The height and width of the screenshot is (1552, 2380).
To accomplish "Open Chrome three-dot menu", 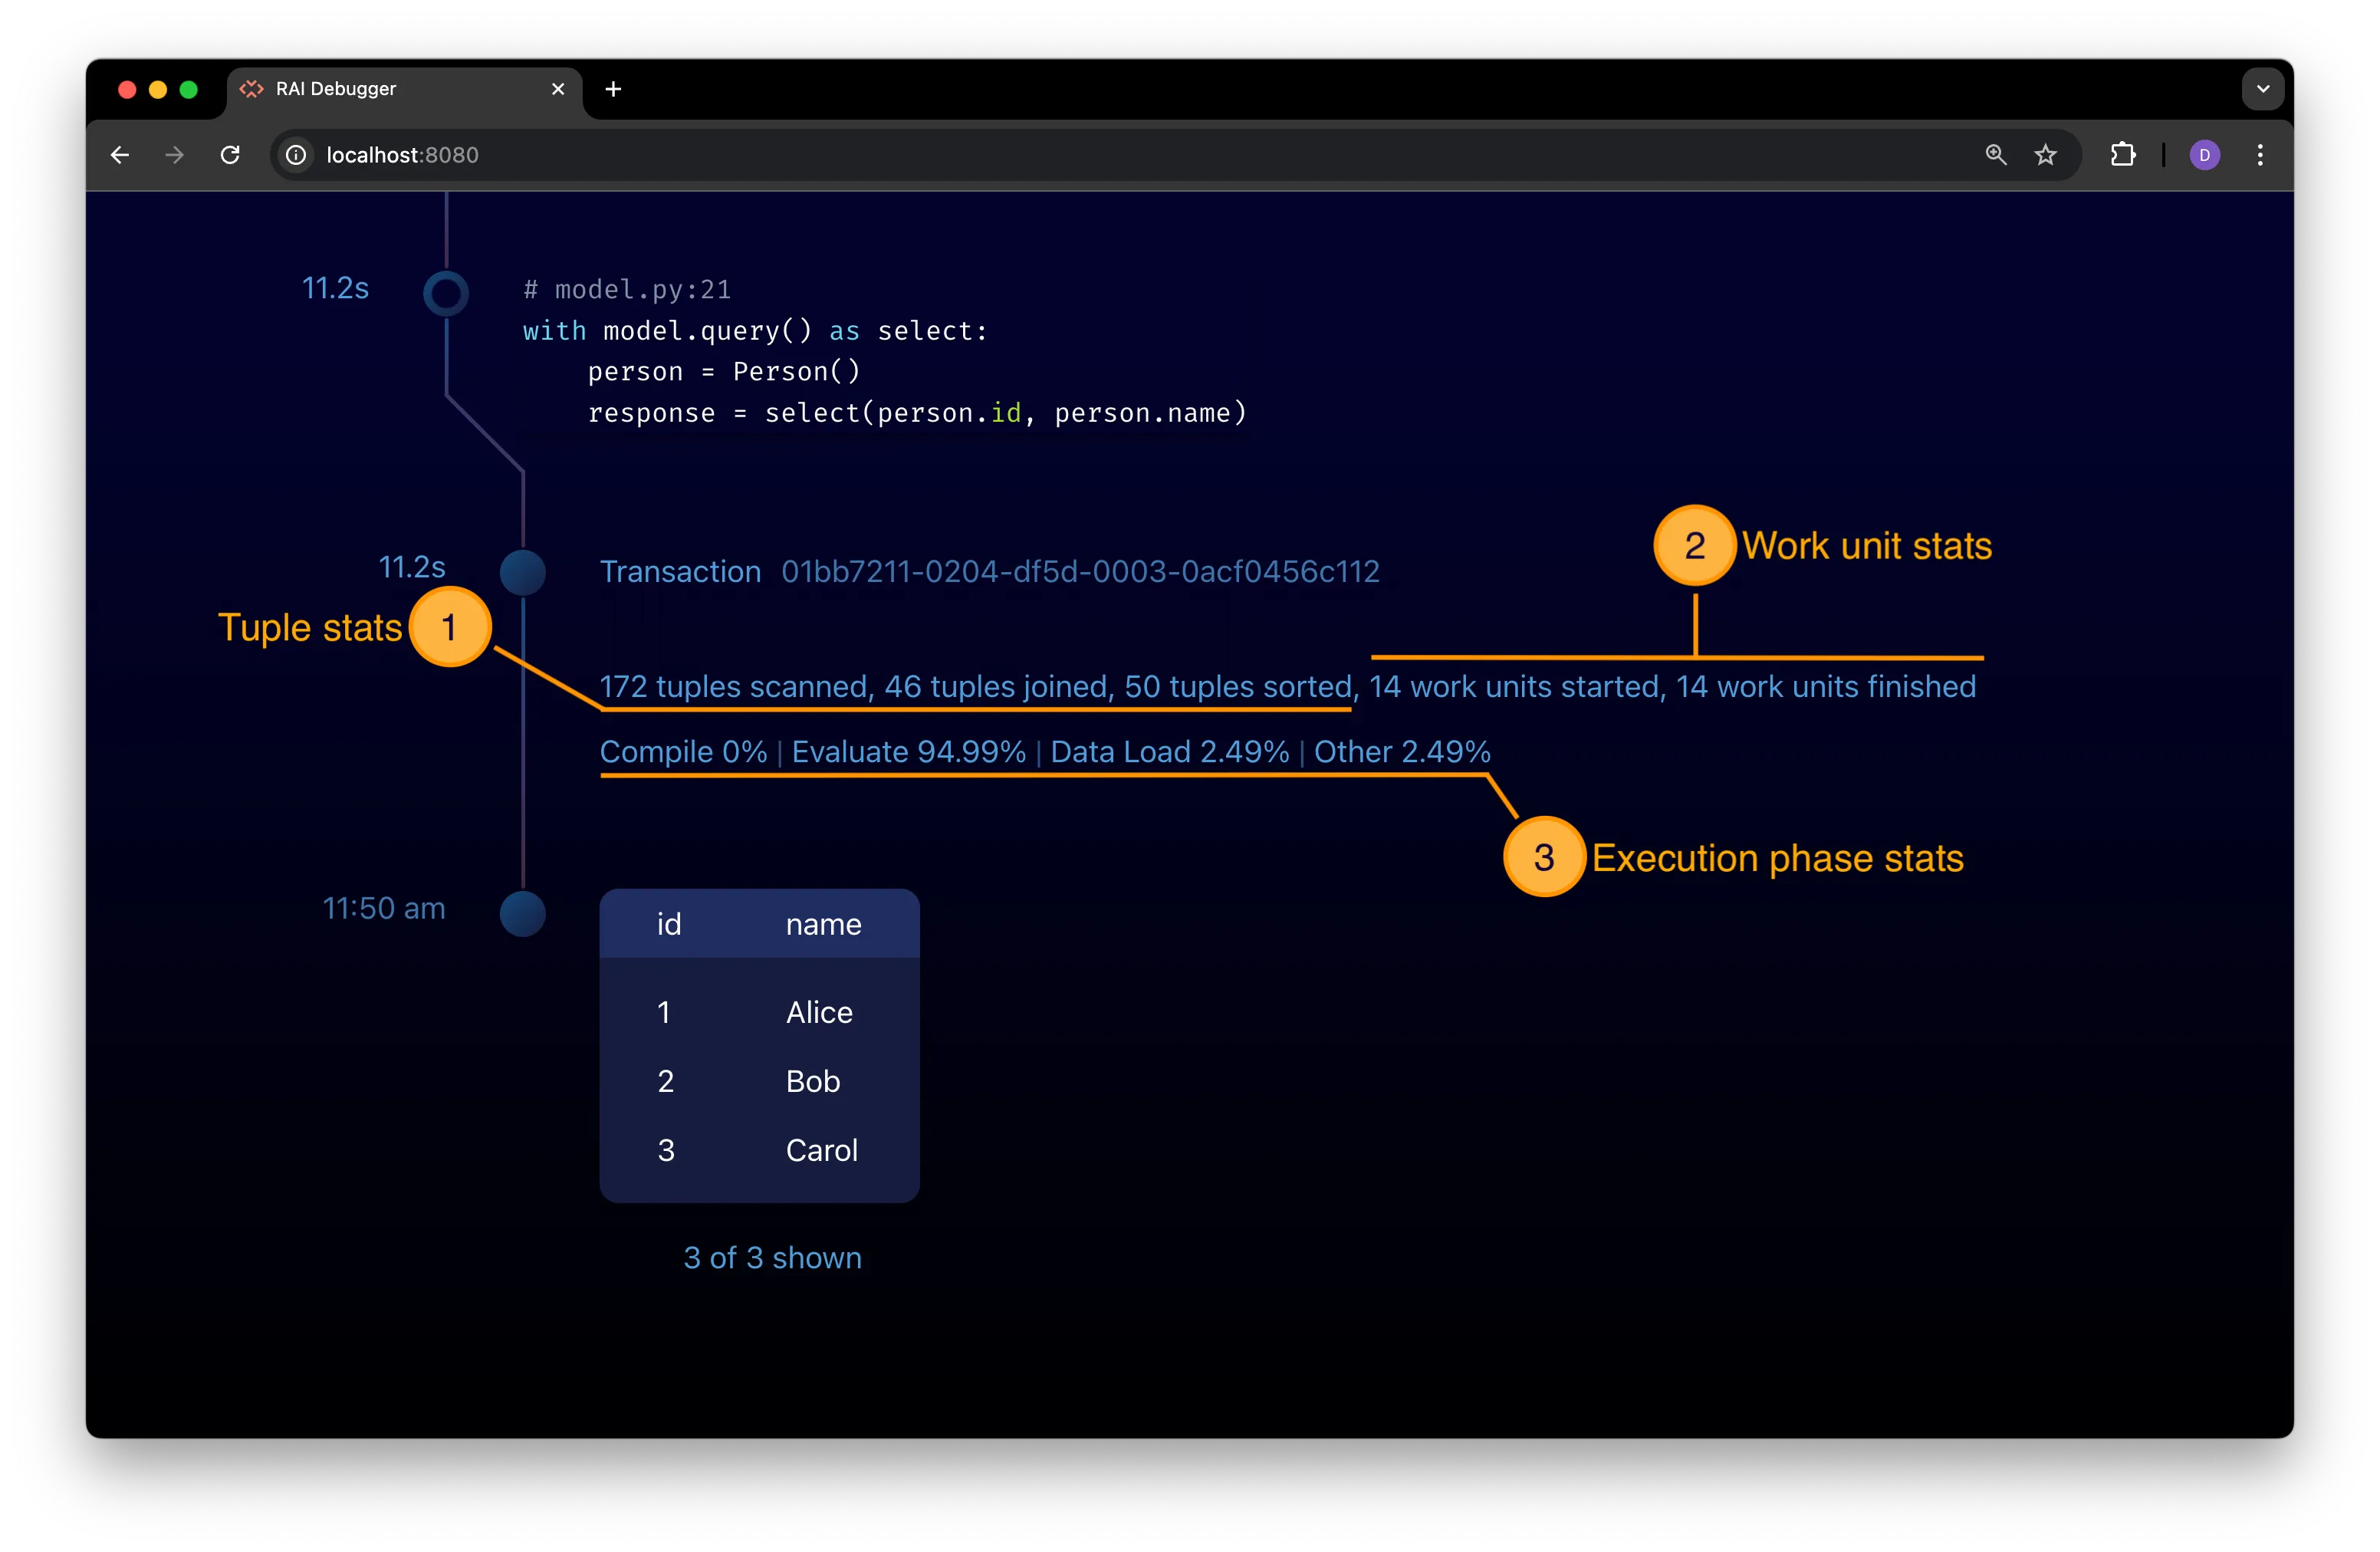I will [x=2260, y=155].
